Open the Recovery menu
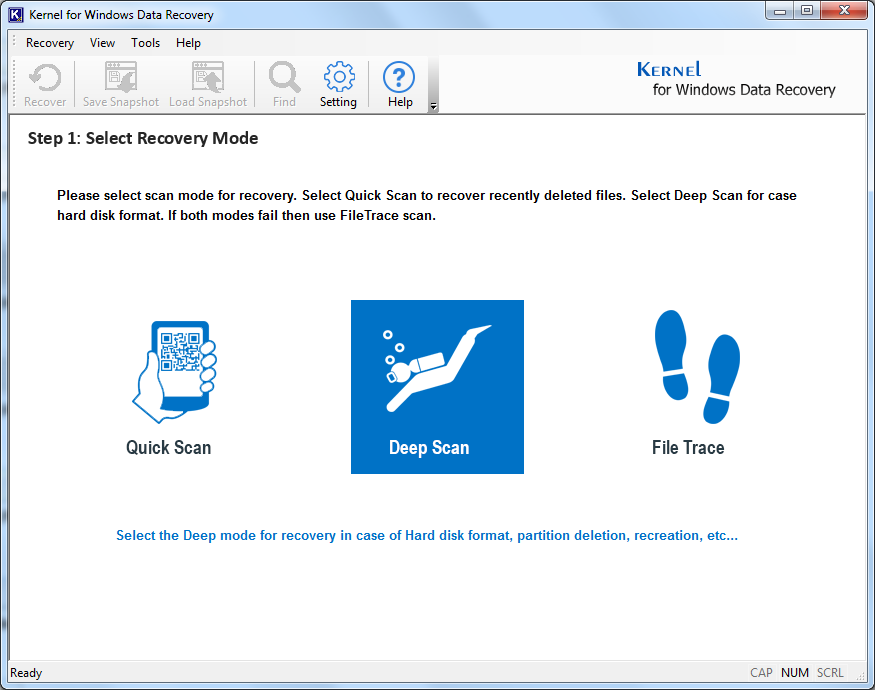The image size is (875, 690). 50,43
